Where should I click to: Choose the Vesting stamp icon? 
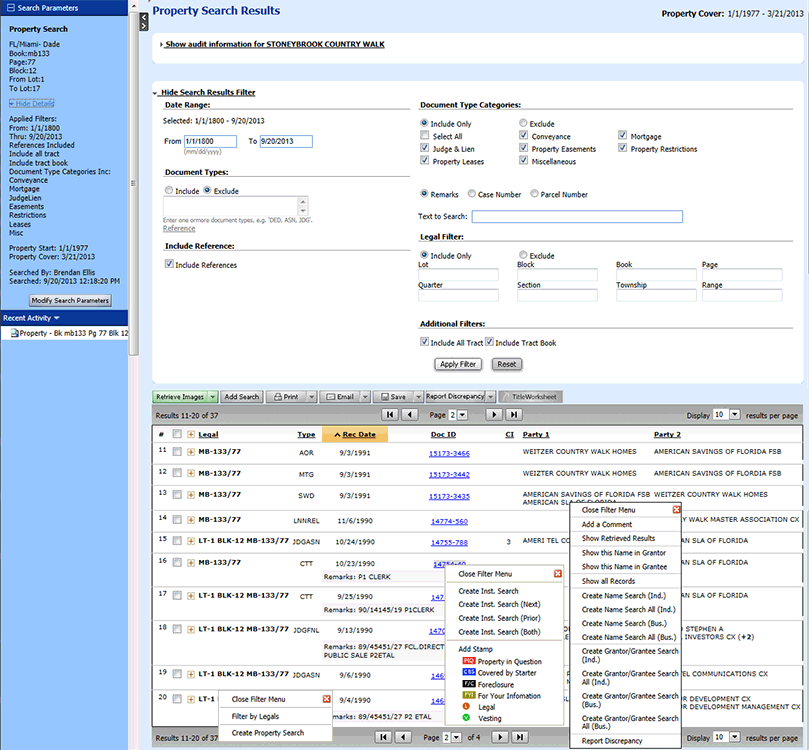tap(468, 718)
